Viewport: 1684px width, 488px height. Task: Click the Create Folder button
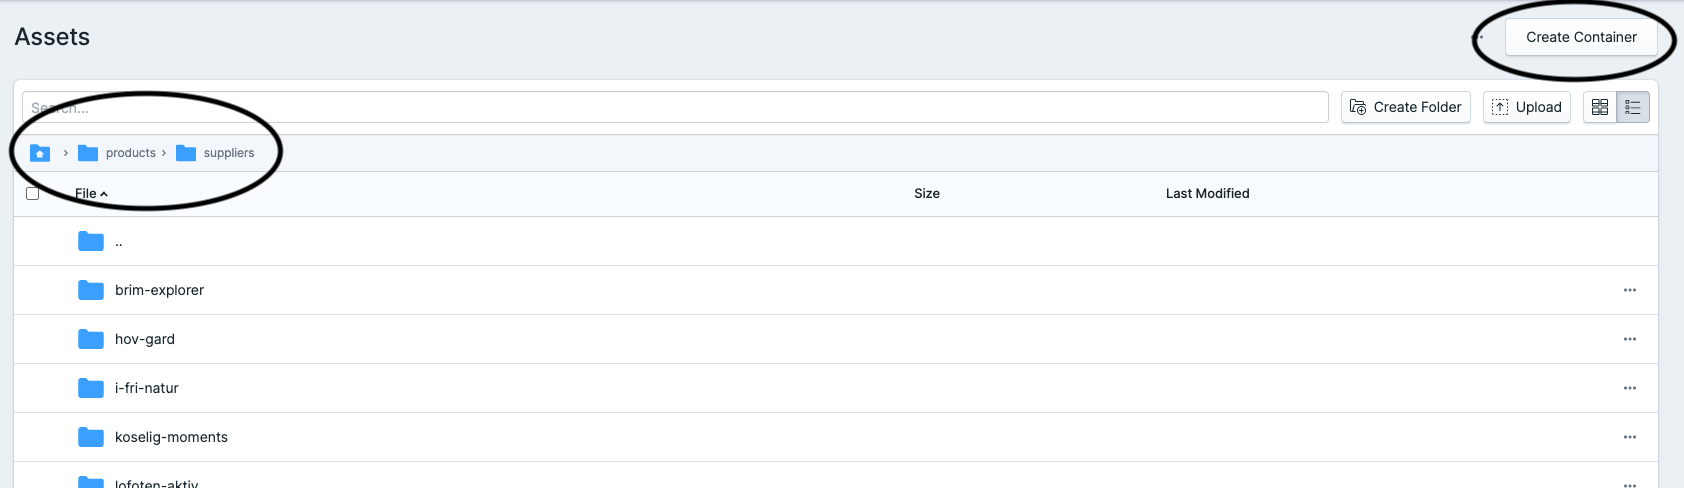pos(1405,107)
